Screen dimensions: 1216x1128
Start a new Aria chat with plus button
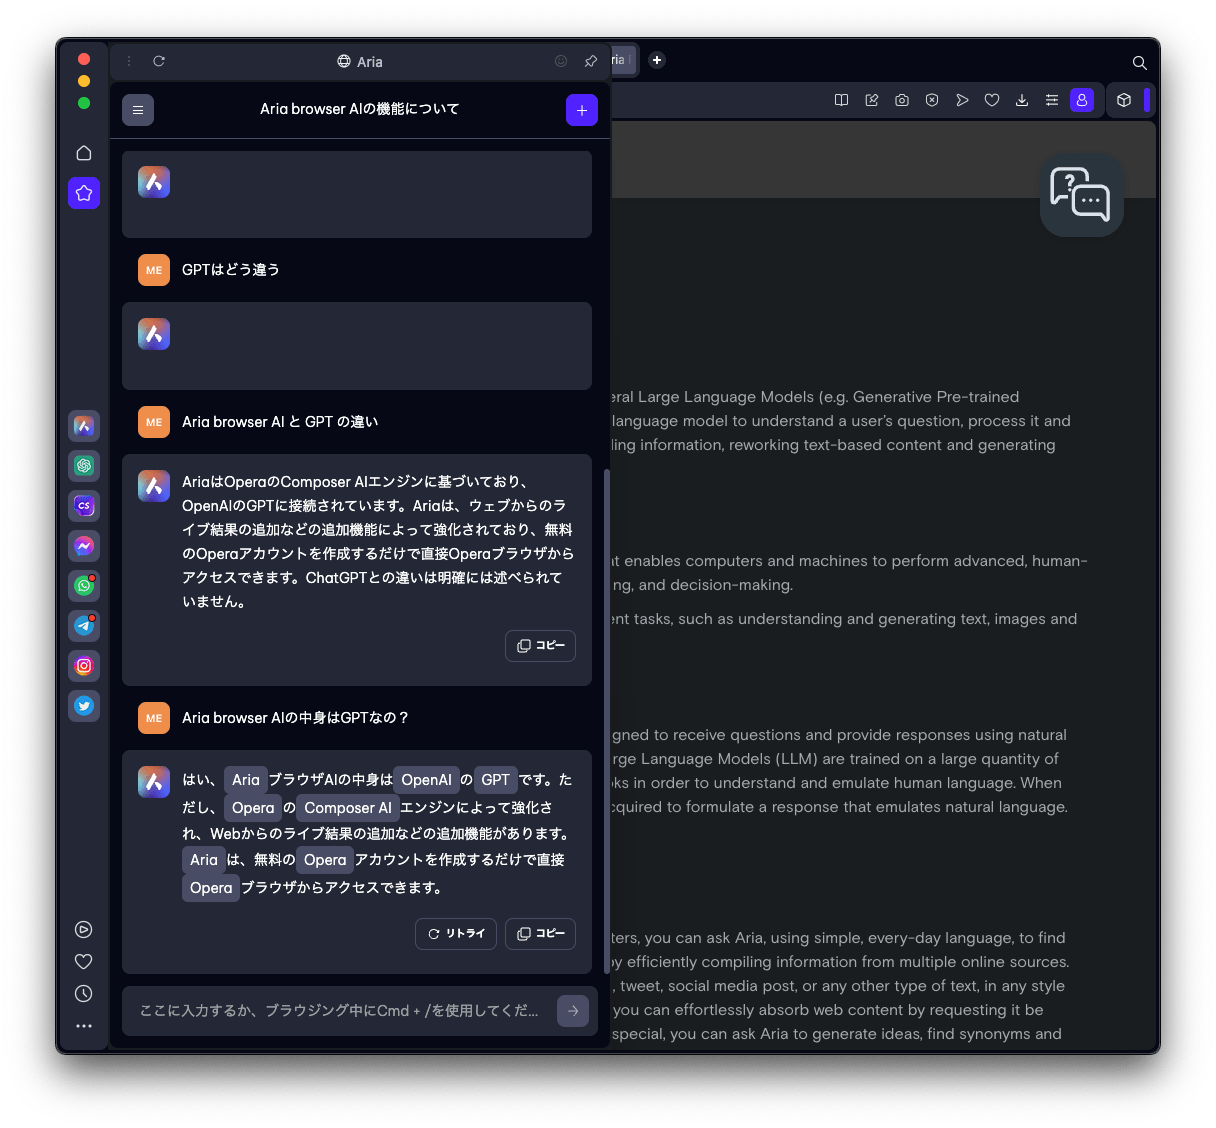pos(582,110)
